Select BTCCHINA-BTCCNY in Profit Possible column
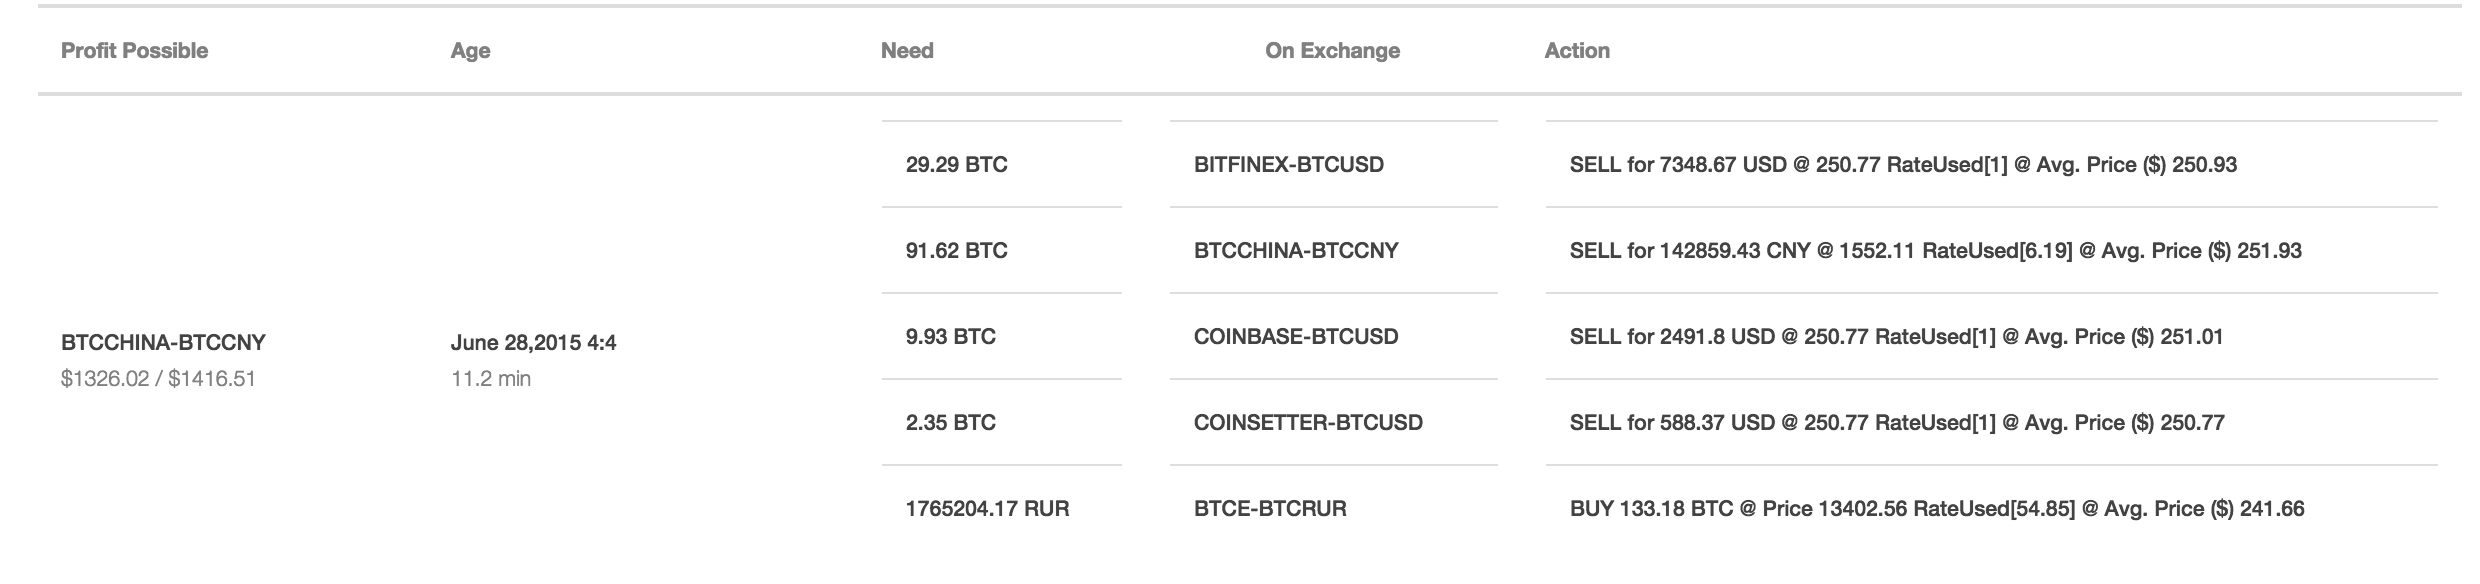The height and width of the screenshot is (584, 2480). tap(163, 343)
